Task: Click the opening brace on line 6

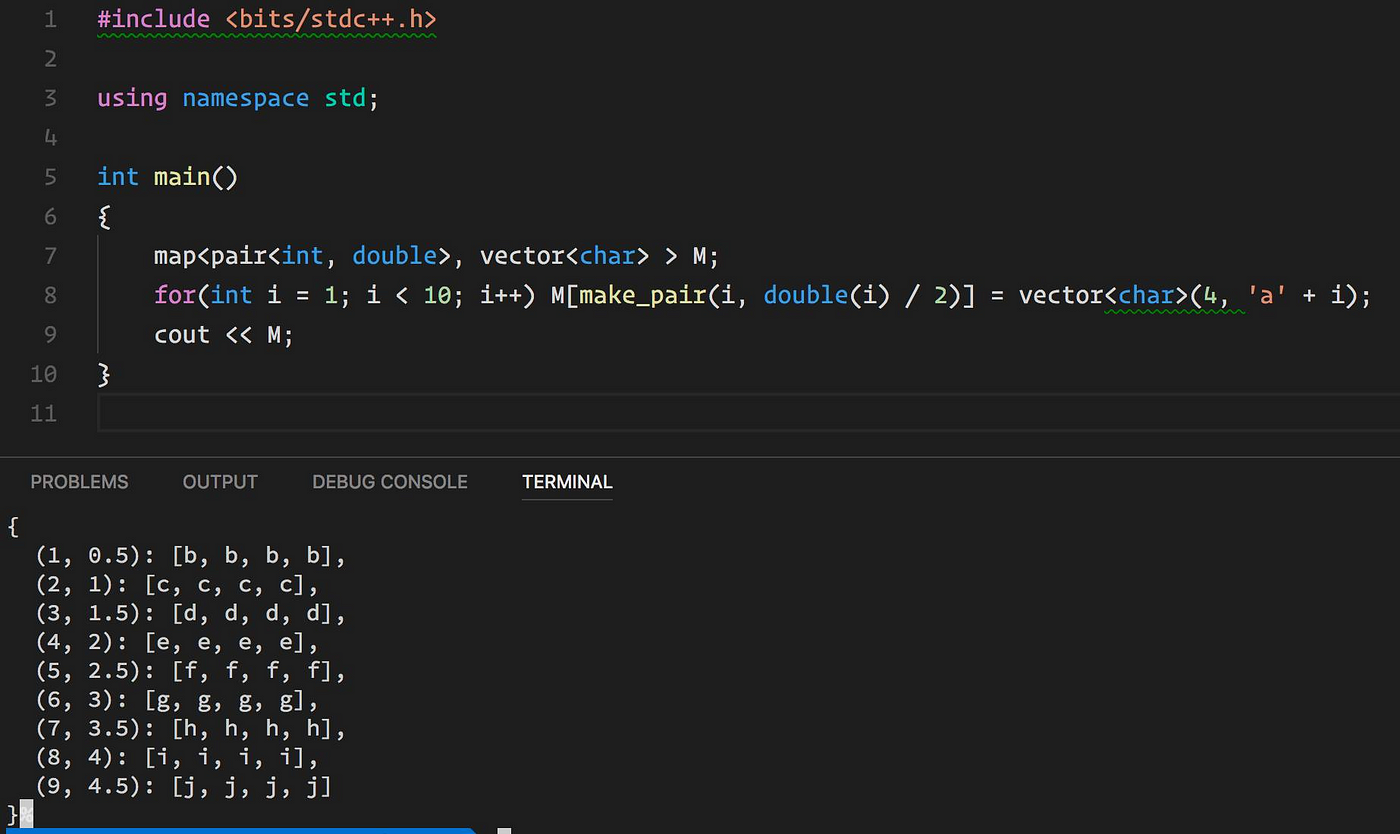Action: coord(104,216)
